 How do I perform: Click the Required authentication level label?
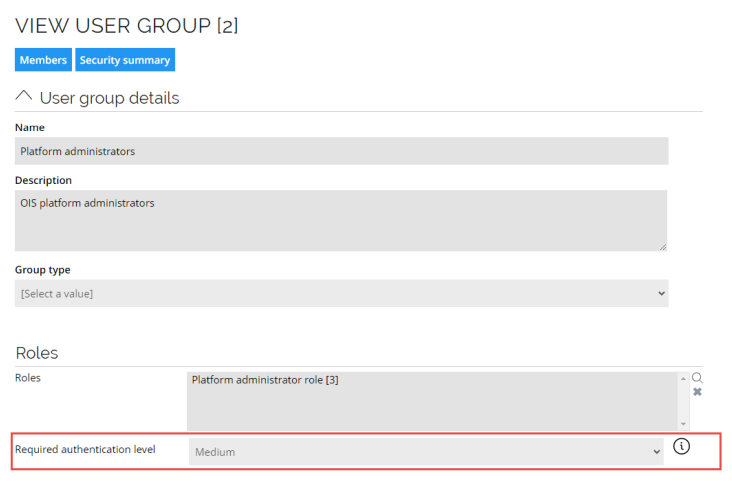click(85, 449)
